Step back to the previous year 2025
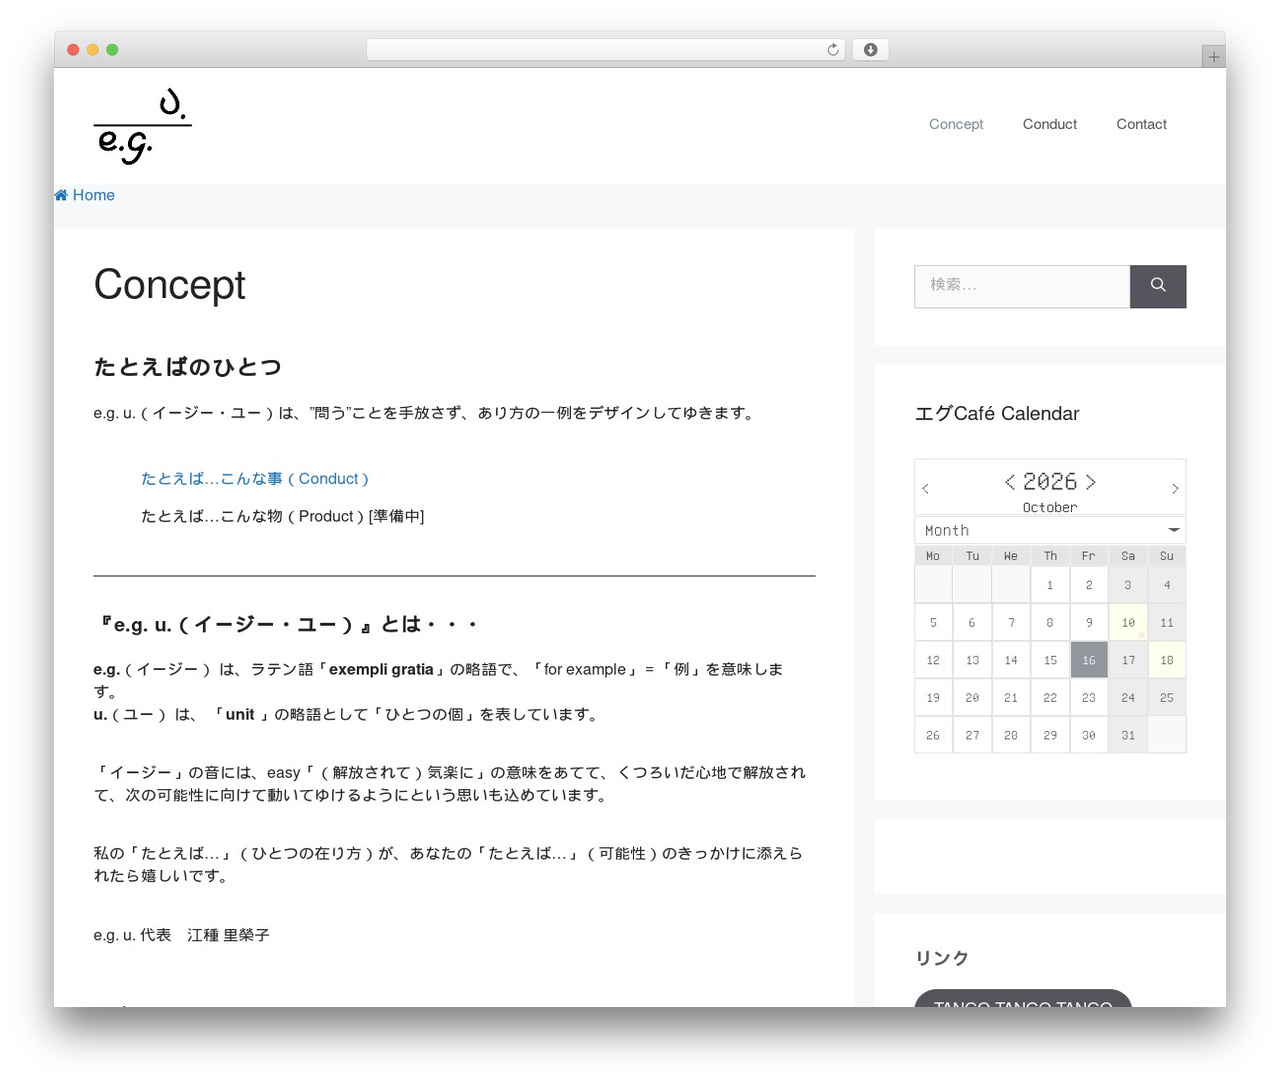 1010,482
